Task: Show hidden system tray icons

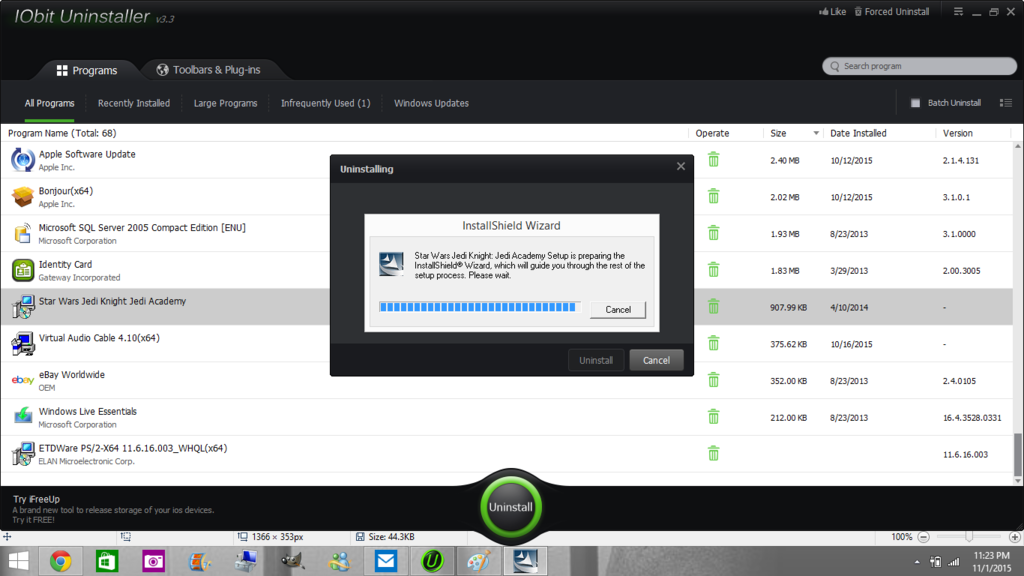Action: tap(917, 562)
